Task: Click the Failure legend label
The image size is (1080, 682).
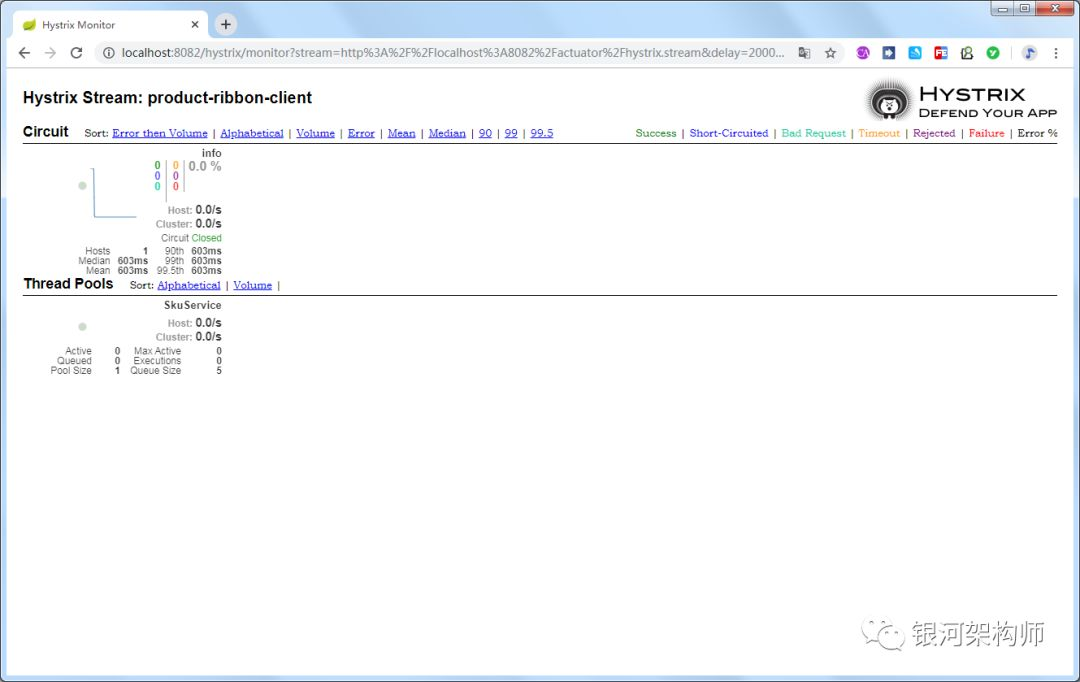Action: coord(986,133)
